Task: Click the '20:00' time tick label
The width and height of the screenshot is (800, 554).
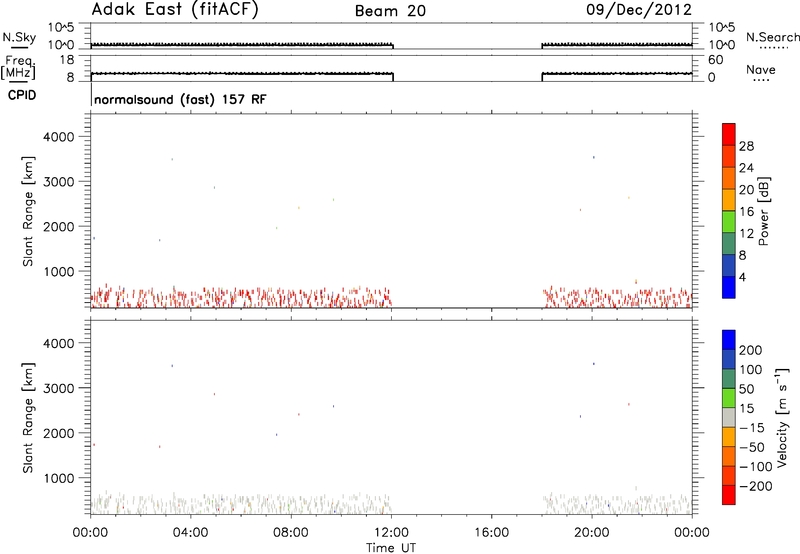Action: pyautogui.click(x=591, y=533)
